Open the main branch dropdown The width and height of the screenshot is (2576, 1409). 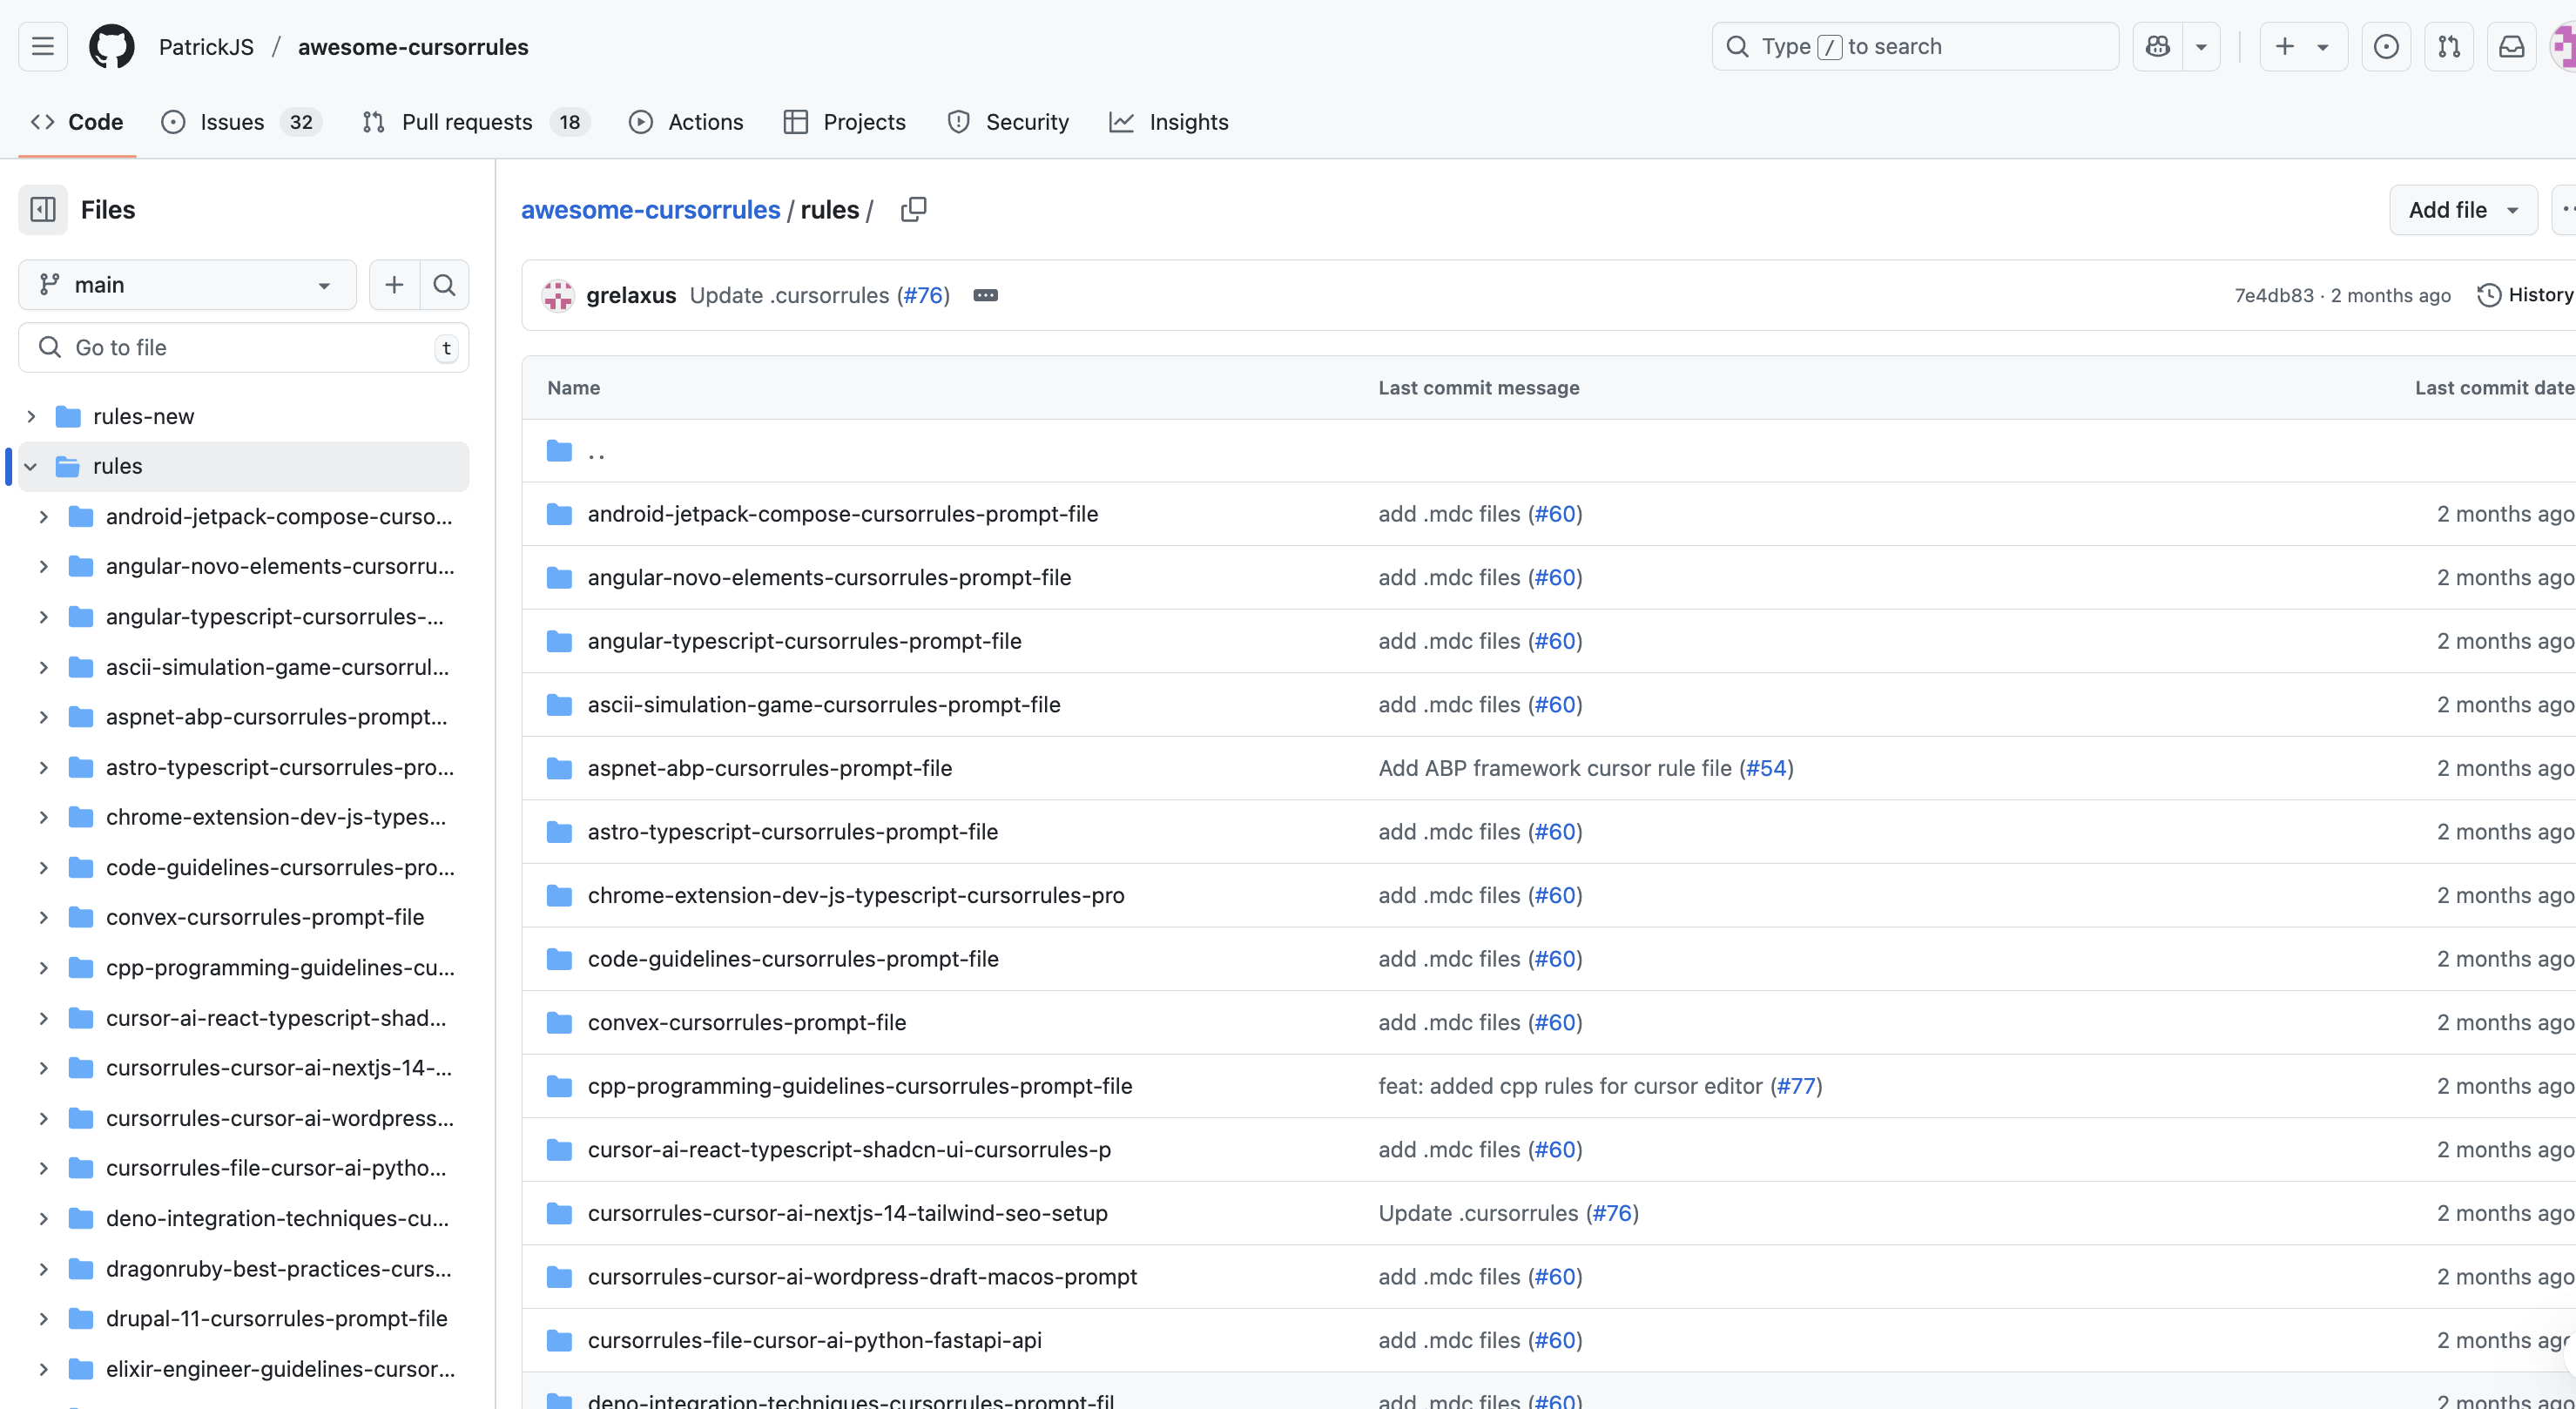click(x=187, y=285)
